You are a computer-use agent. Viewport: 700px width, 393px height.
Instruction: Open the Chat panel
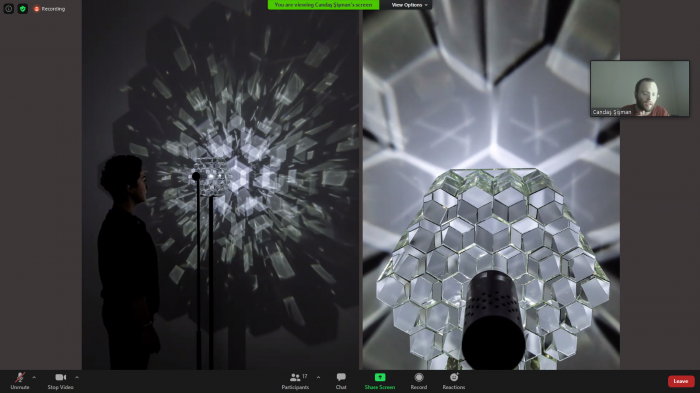(341, 381)
